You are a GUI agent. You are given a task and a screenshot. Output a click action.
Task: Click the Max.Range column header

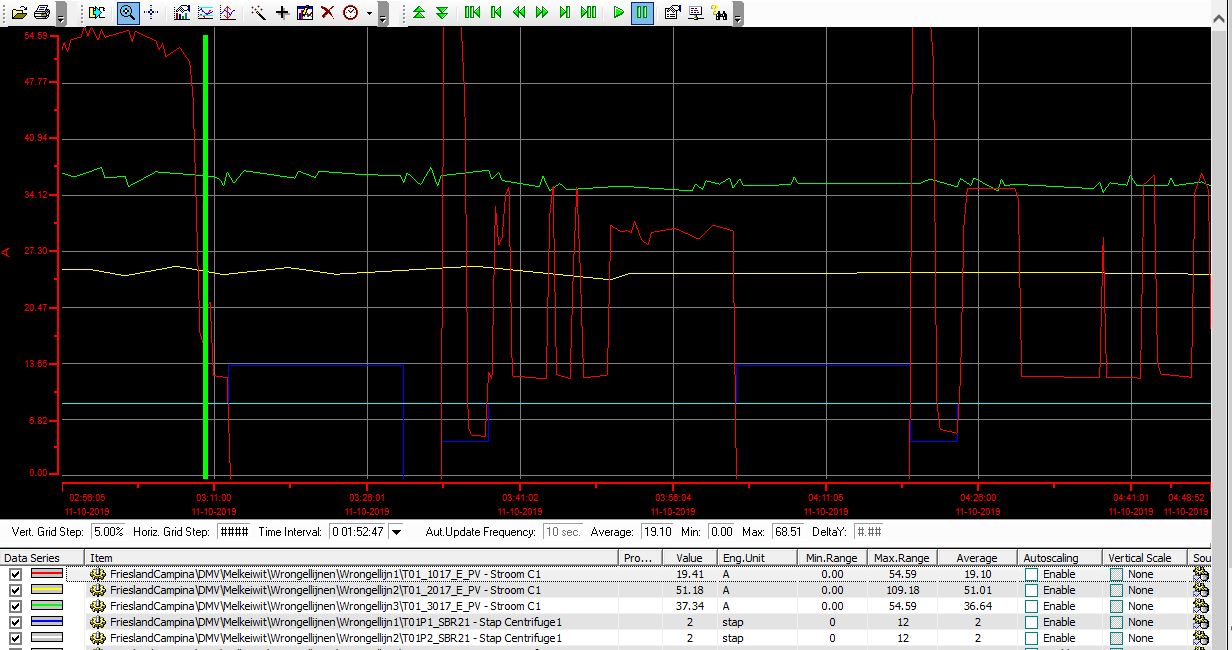(901, 558)
